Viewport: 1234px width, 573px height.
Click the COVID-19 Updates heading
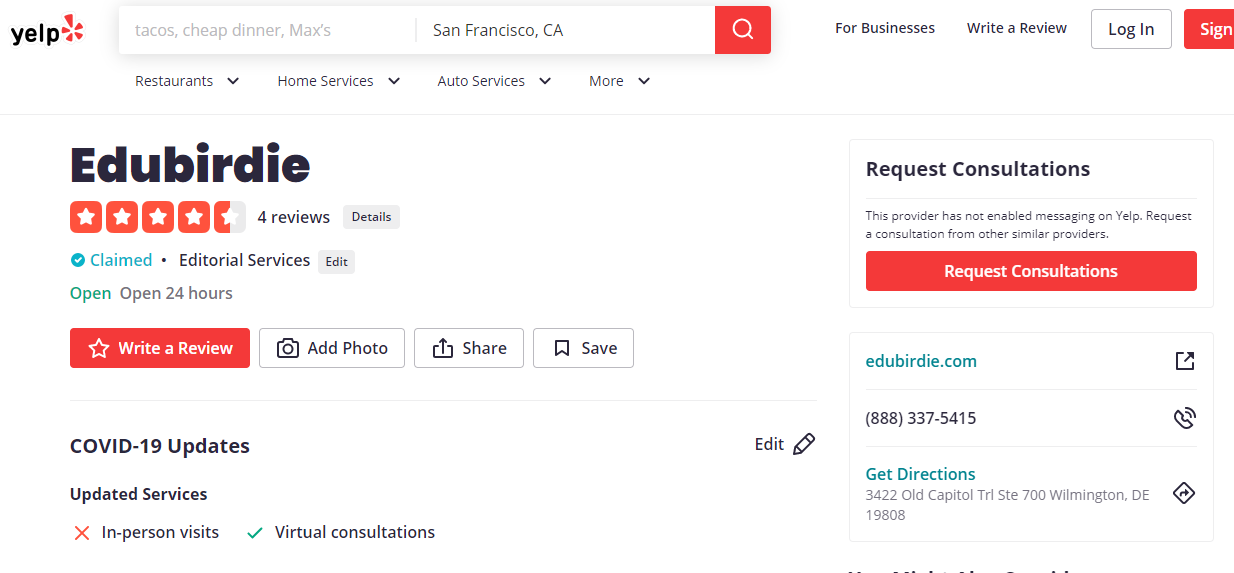(160, 446)
